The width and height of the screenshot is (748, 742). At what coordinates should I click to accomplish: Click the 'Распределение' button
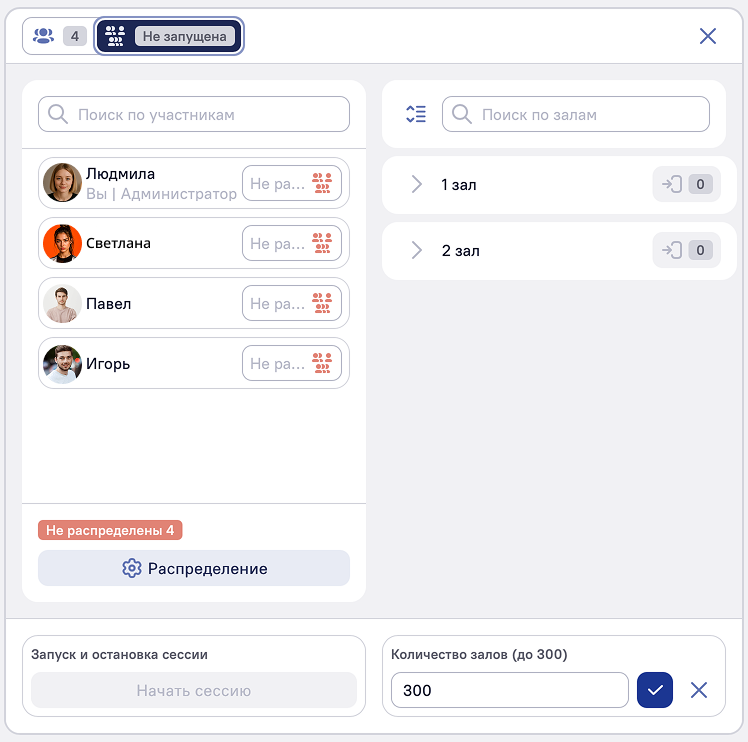(194, 568)
